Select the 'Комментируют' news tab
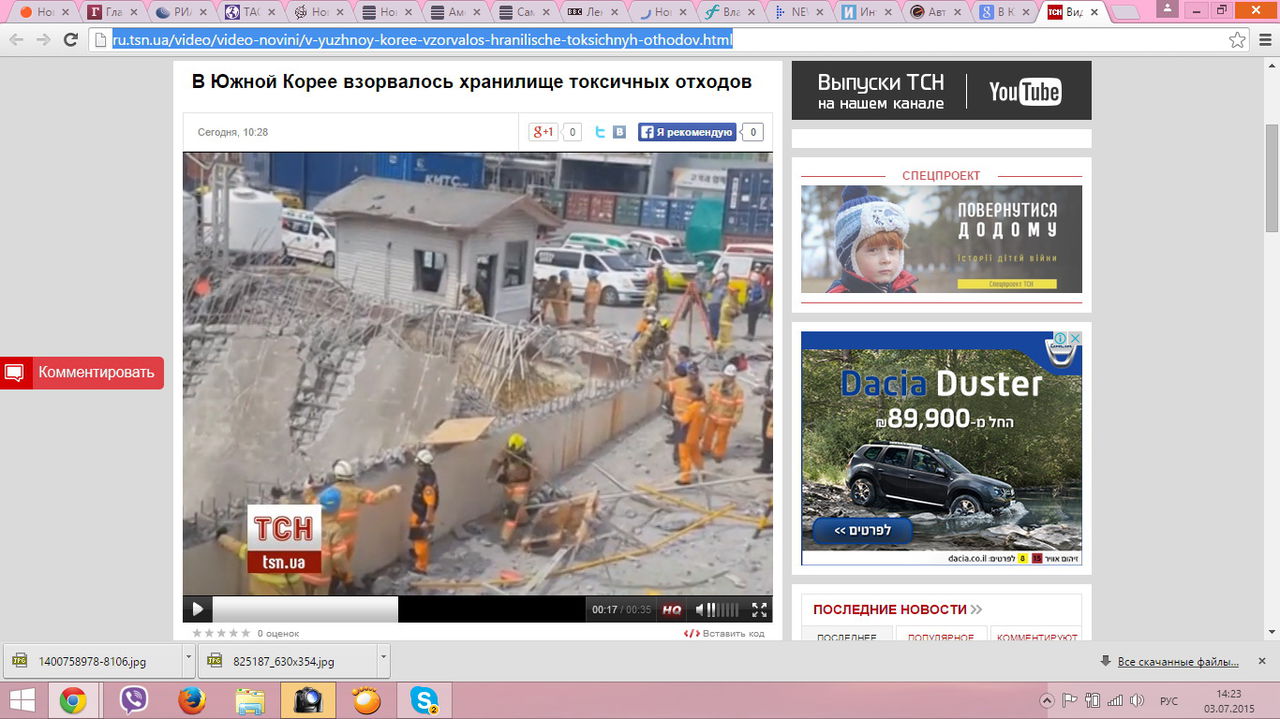Image resolution: width=1280 pixels, height=719 pixels. 1037,637
